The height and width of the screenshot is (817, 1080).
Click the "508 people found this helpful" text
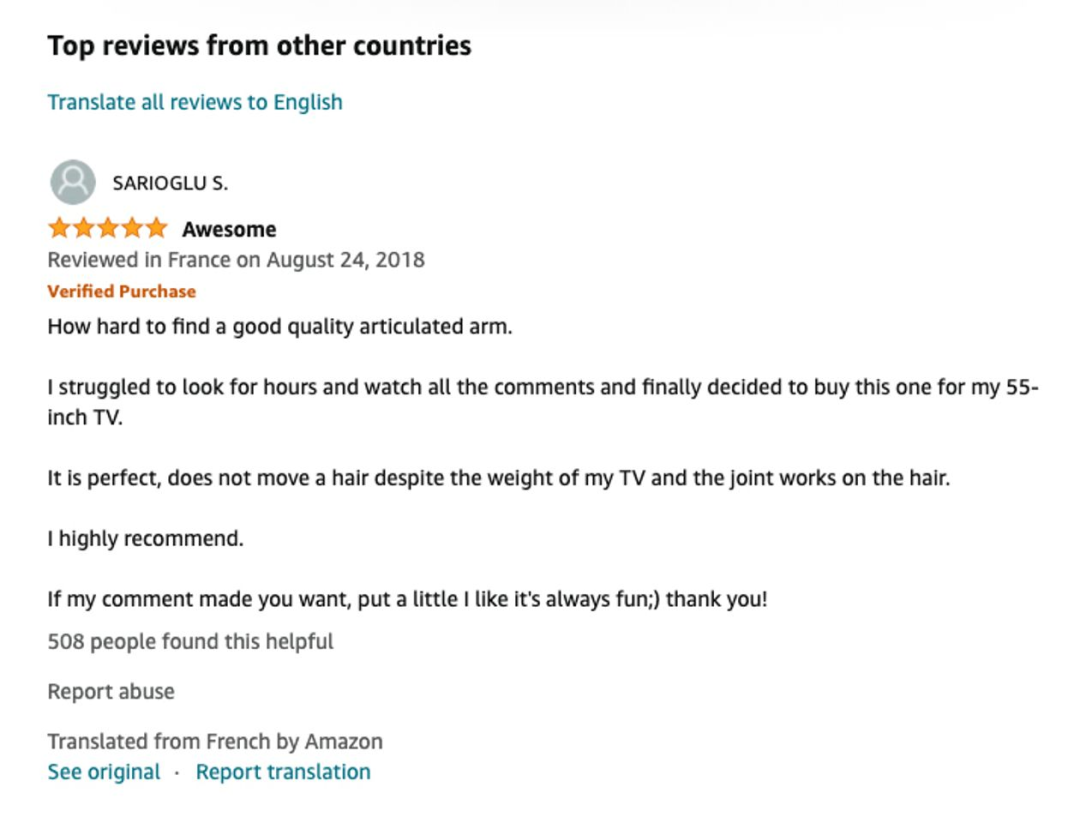[x=191, y=641]
